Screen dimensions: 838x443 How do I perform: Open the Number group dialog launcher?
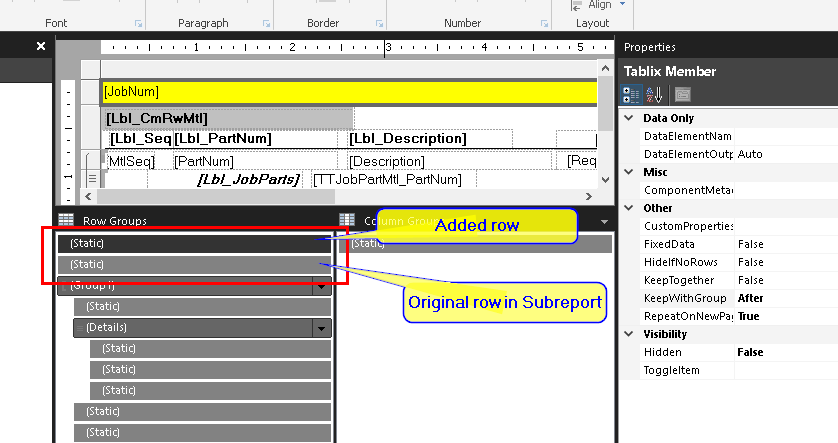pyautogui.click(x=544, y=24)
